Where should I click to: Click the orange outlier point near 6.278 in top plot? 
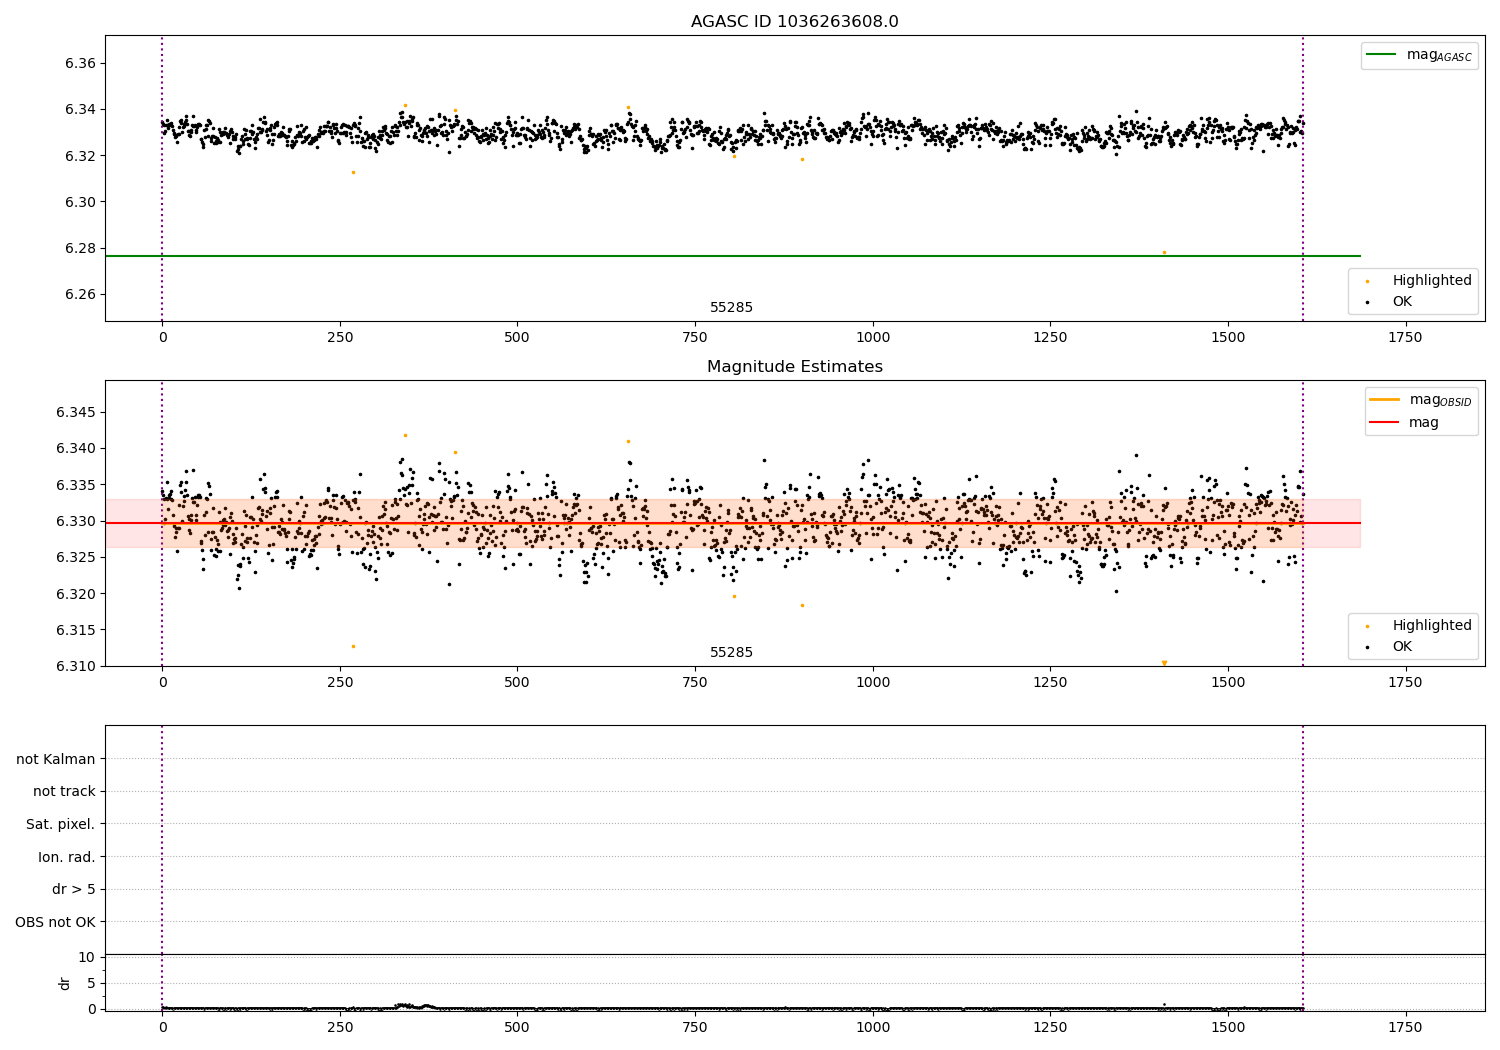[1164, 252]
